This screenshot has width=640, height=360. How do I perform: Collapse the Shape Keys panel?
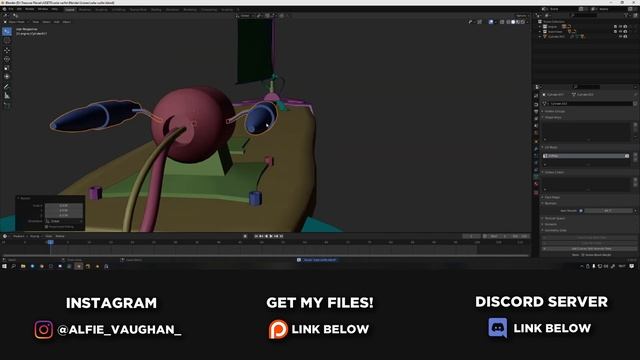point(552,117)
